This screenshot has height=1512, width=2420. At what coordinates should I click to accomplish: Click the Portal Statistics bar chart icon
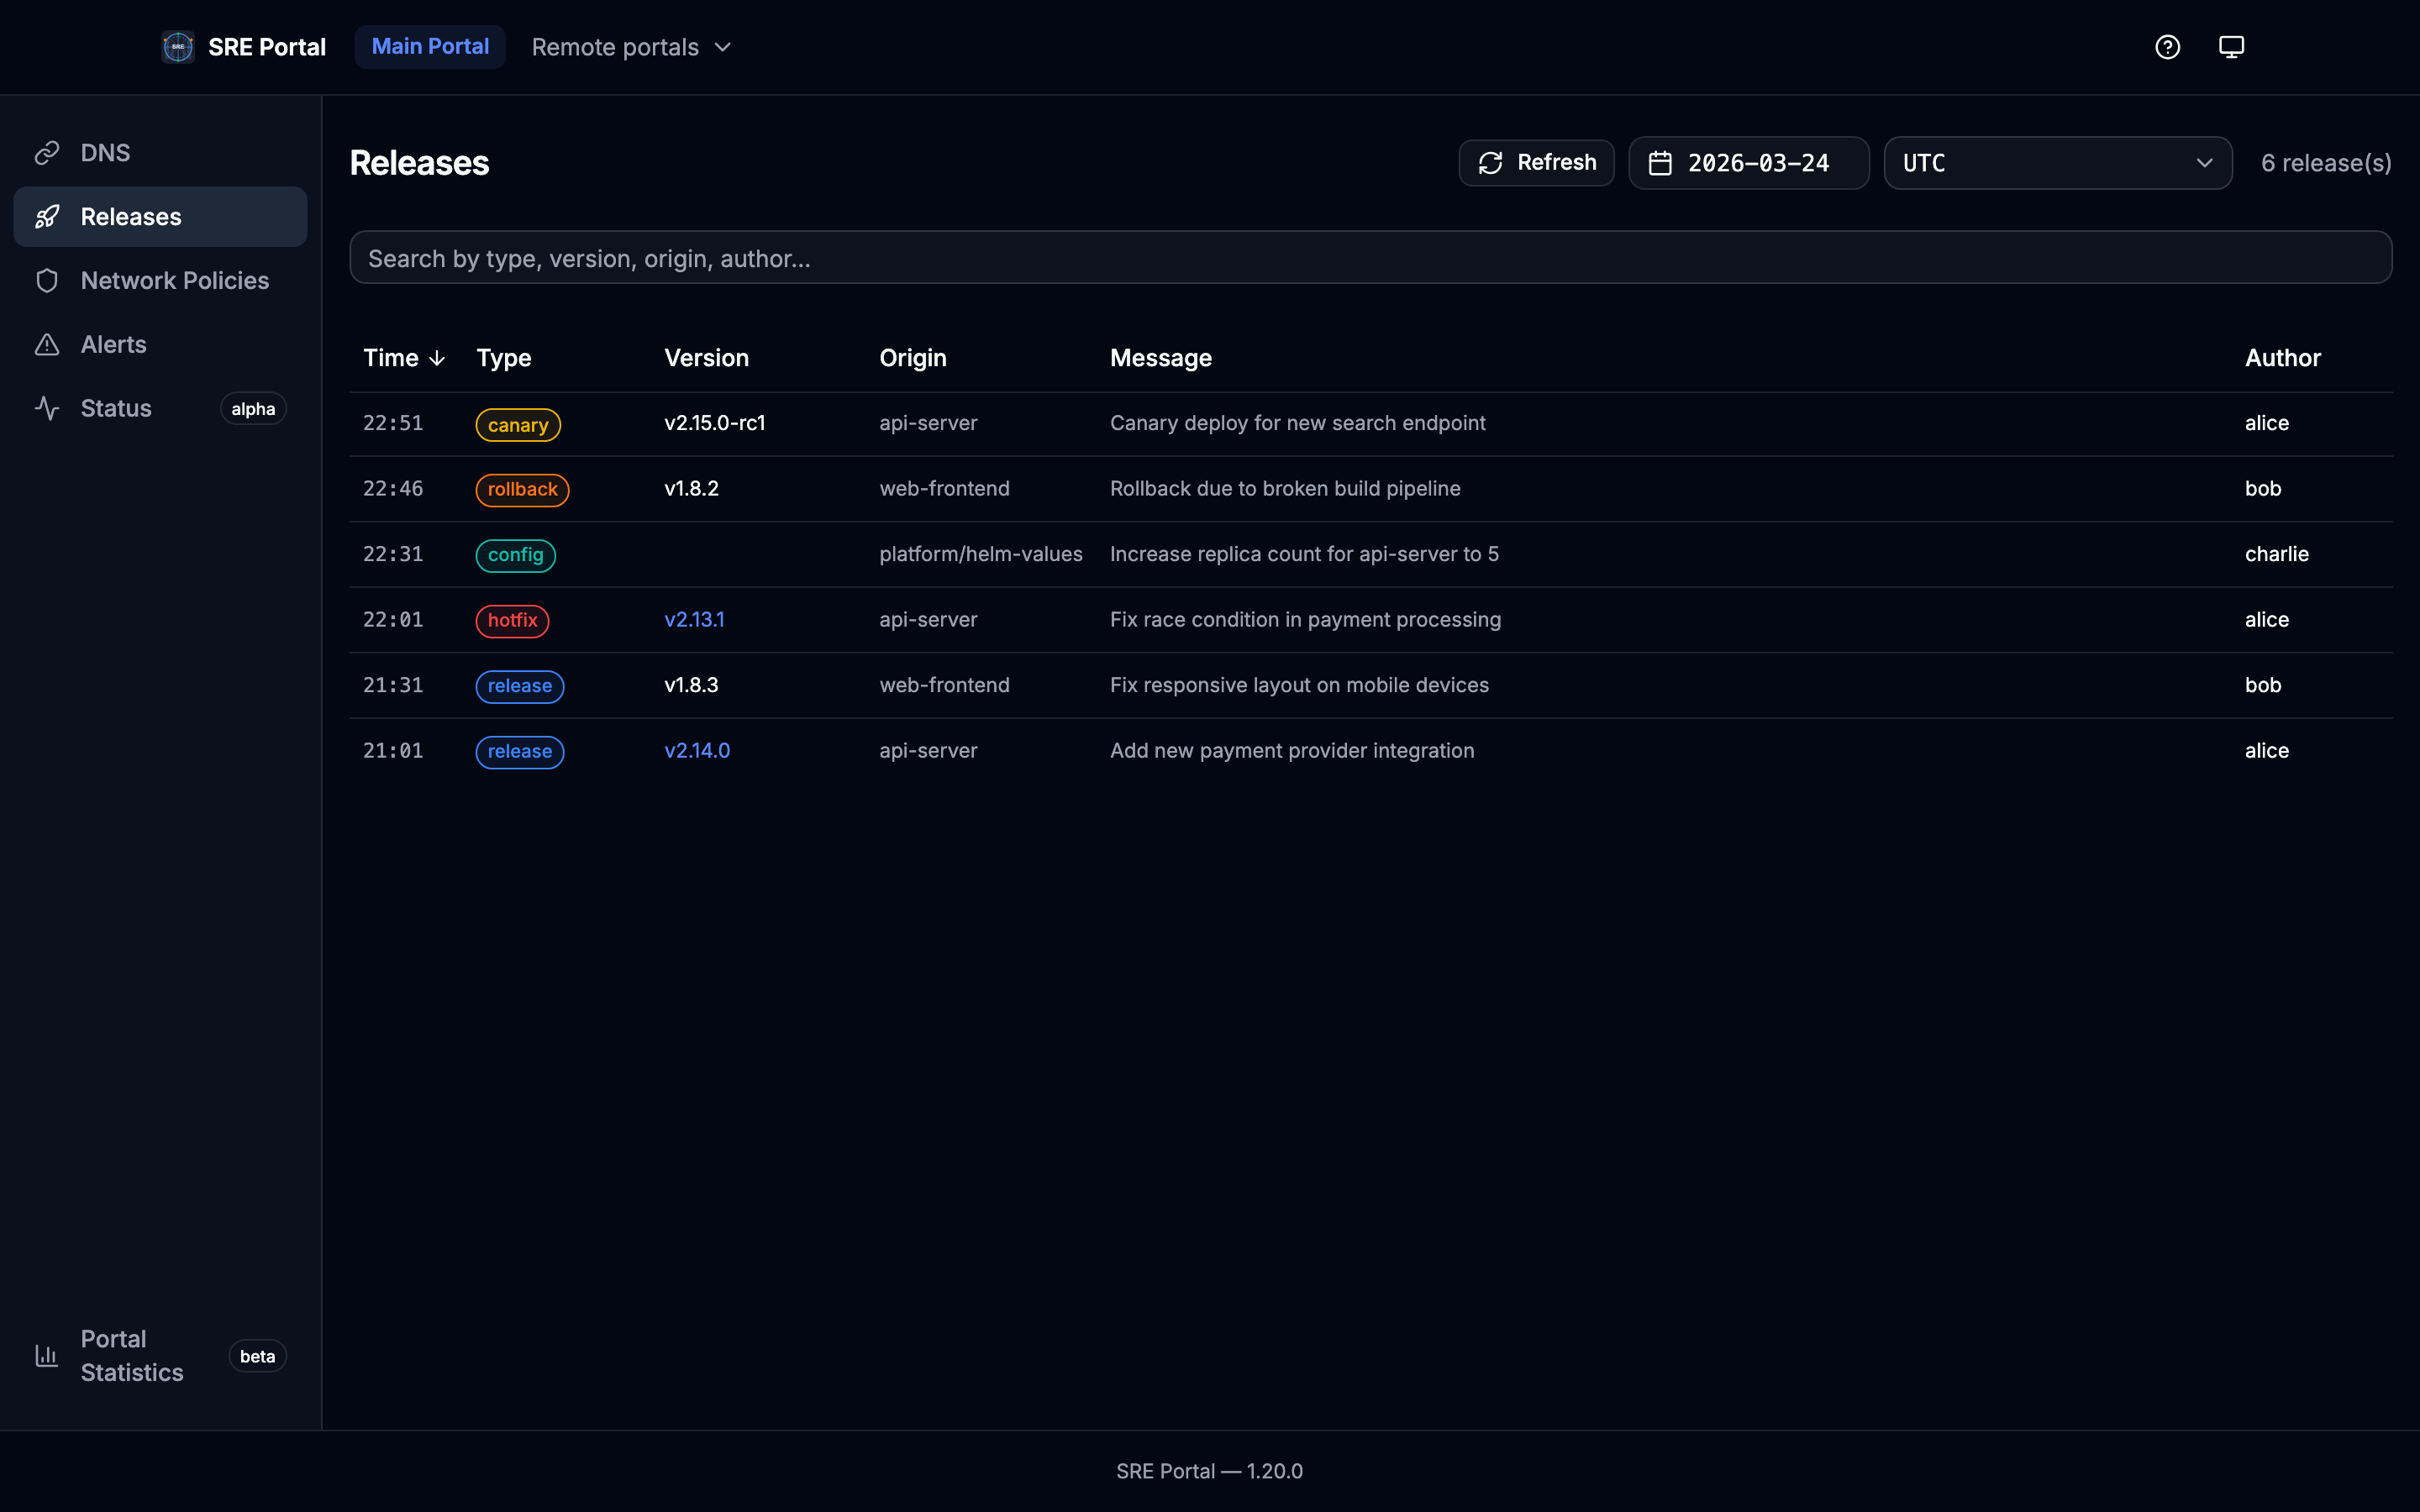pyautogui.click(x=47, y=1355)
